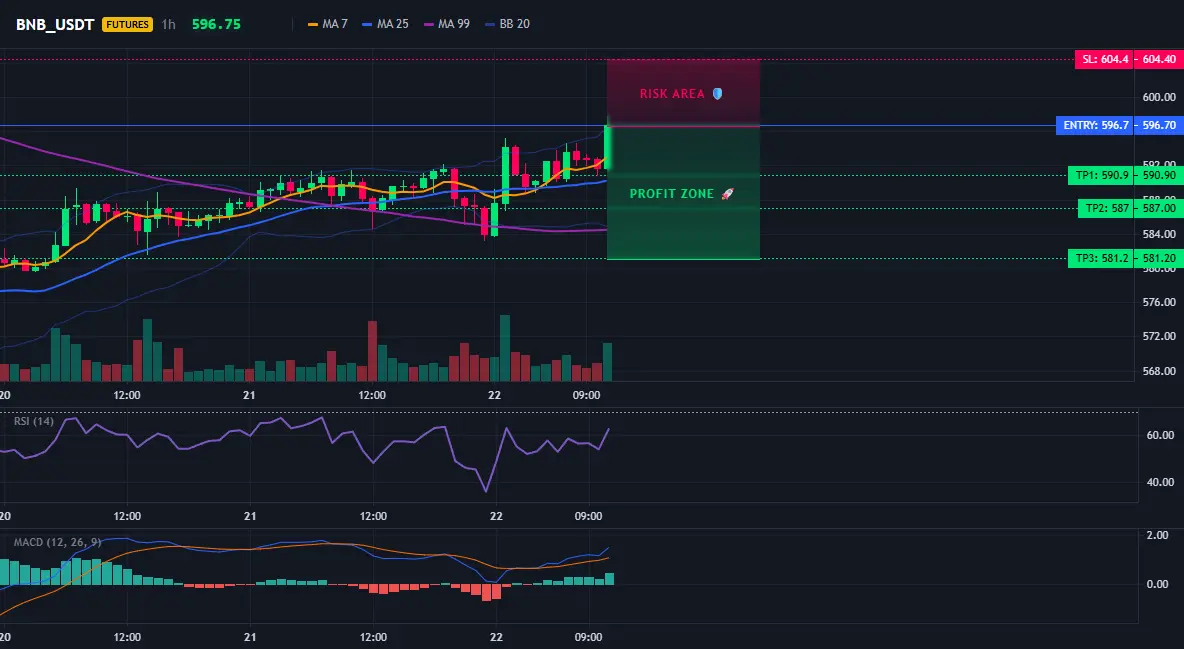This screenshot has width=1184, height=649.
Task: Click the 587.00 price axis marker
Action: pos(1158,209)
